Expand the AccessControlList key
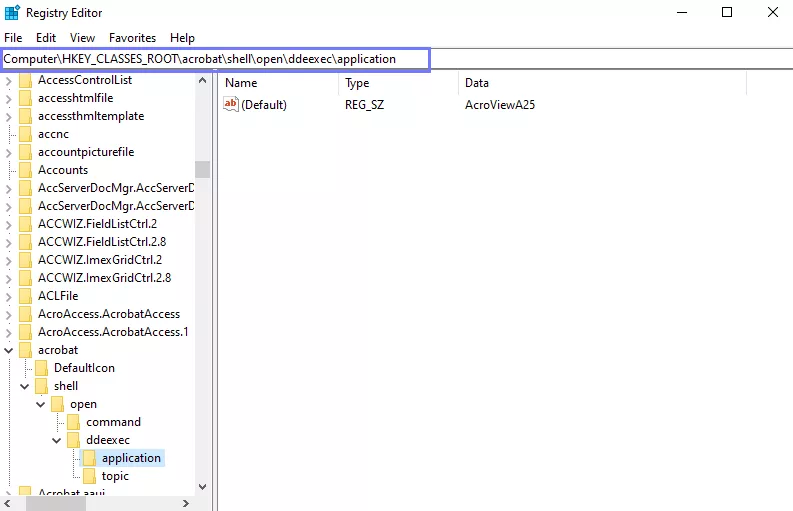 tap(9, 81)
